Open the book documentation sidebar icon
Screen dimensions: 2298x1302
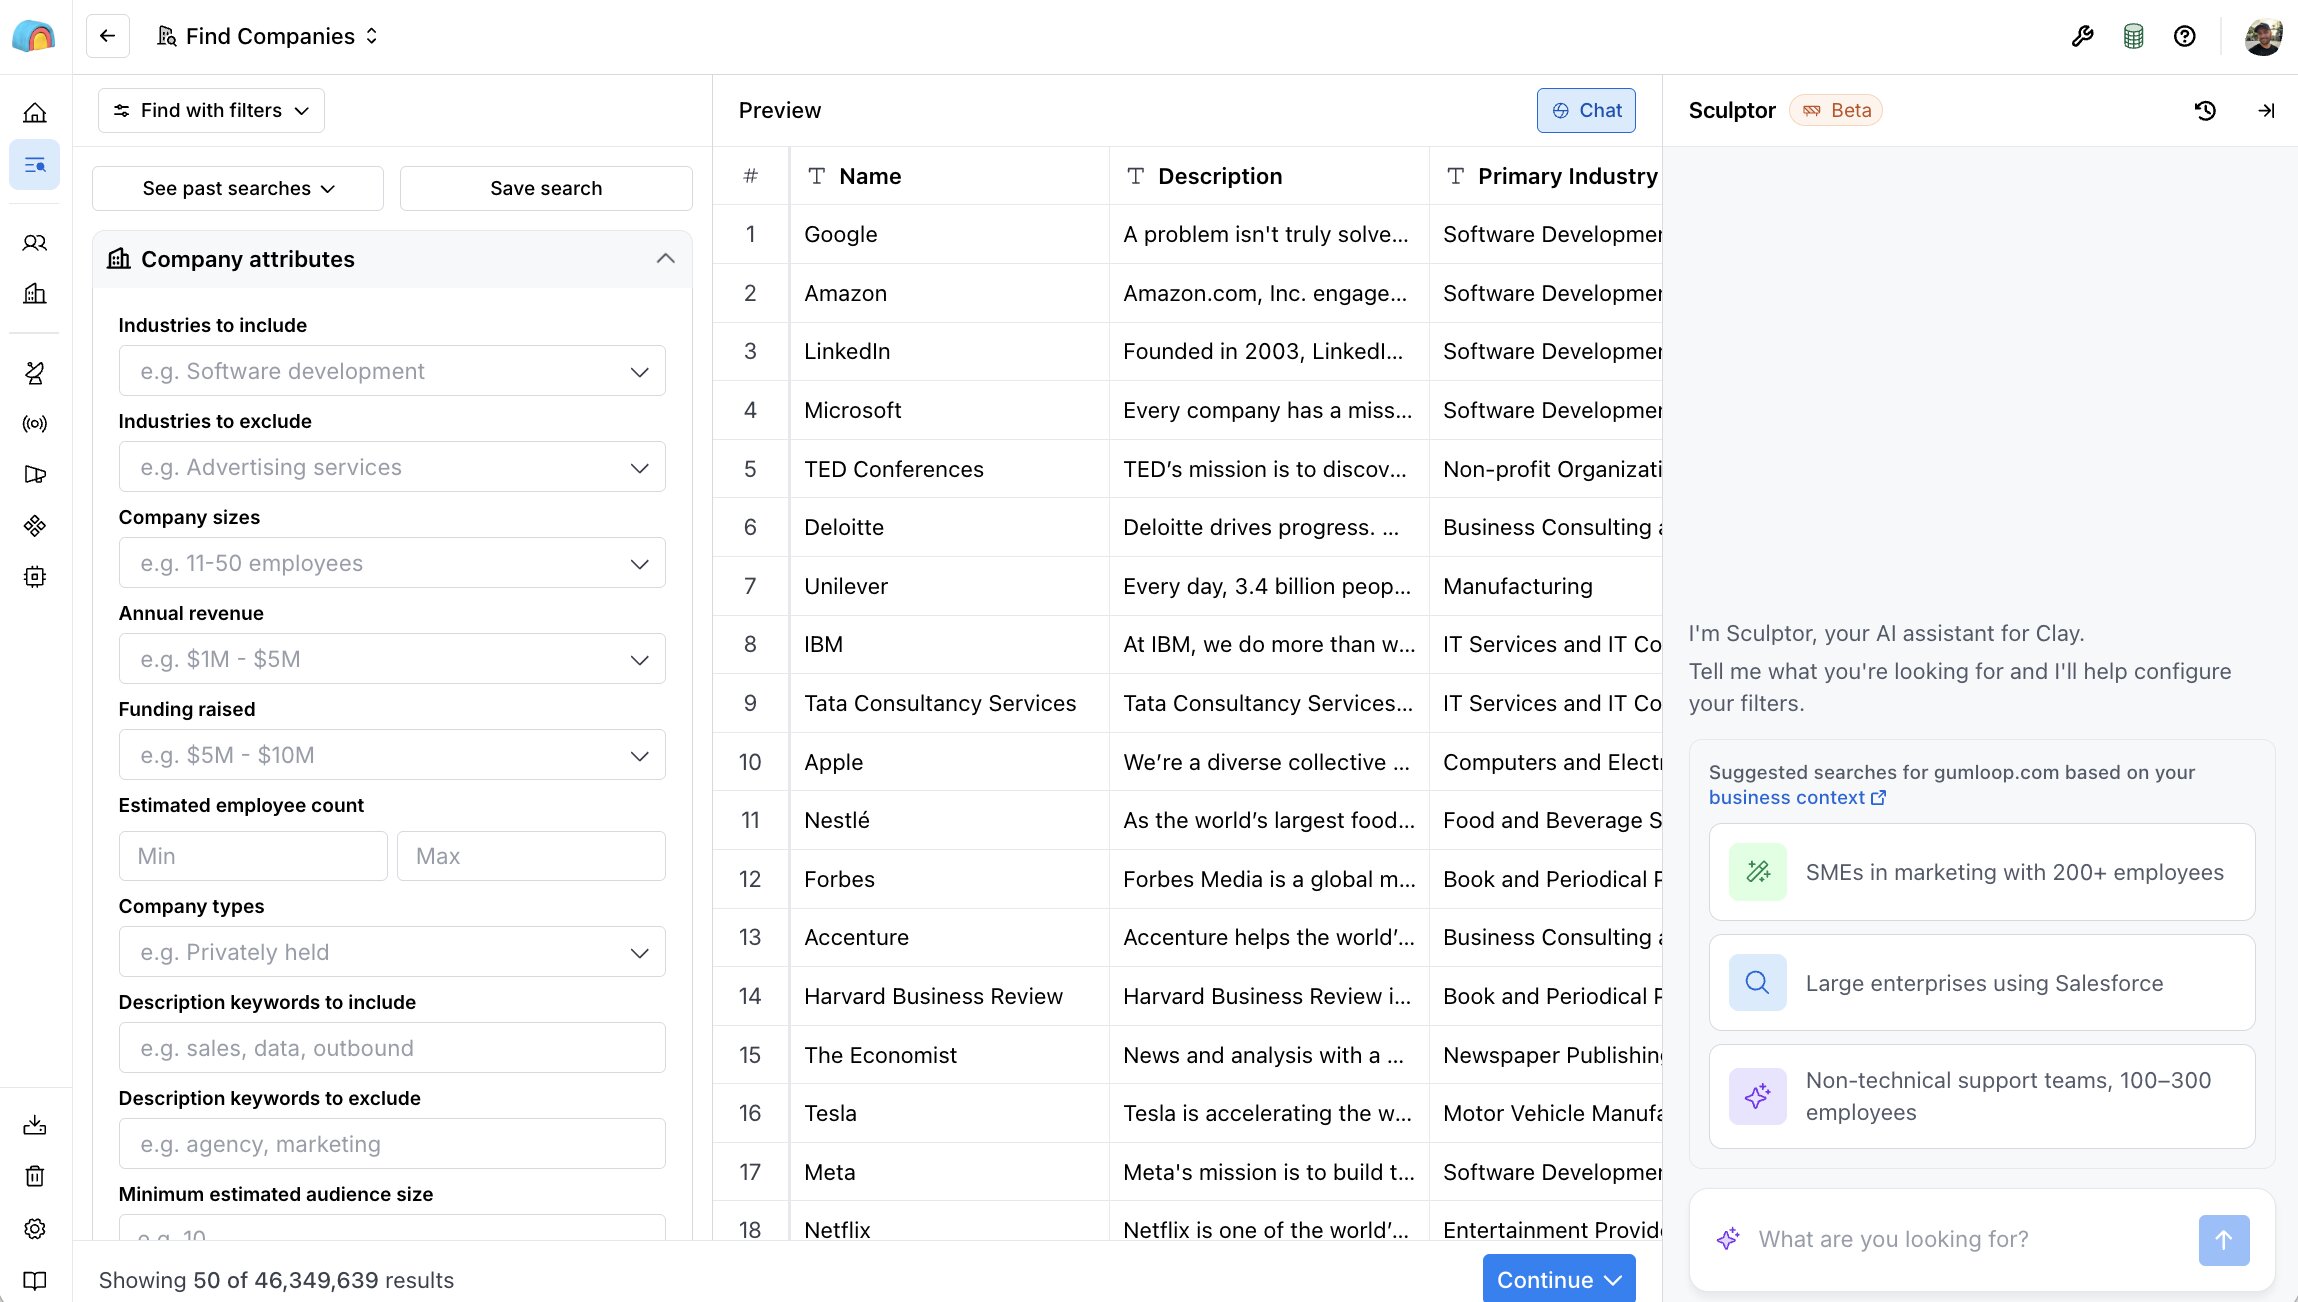pyautogui.click(x=35, y=1281)
